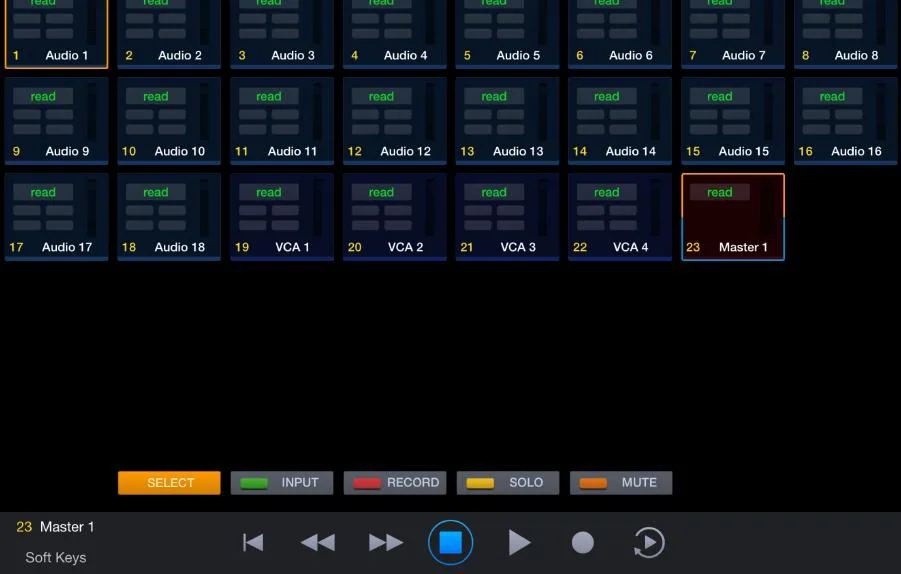This screenshot has height=574, width=901.
Task: Arm recording with the round record button
Action: (583, 542)
